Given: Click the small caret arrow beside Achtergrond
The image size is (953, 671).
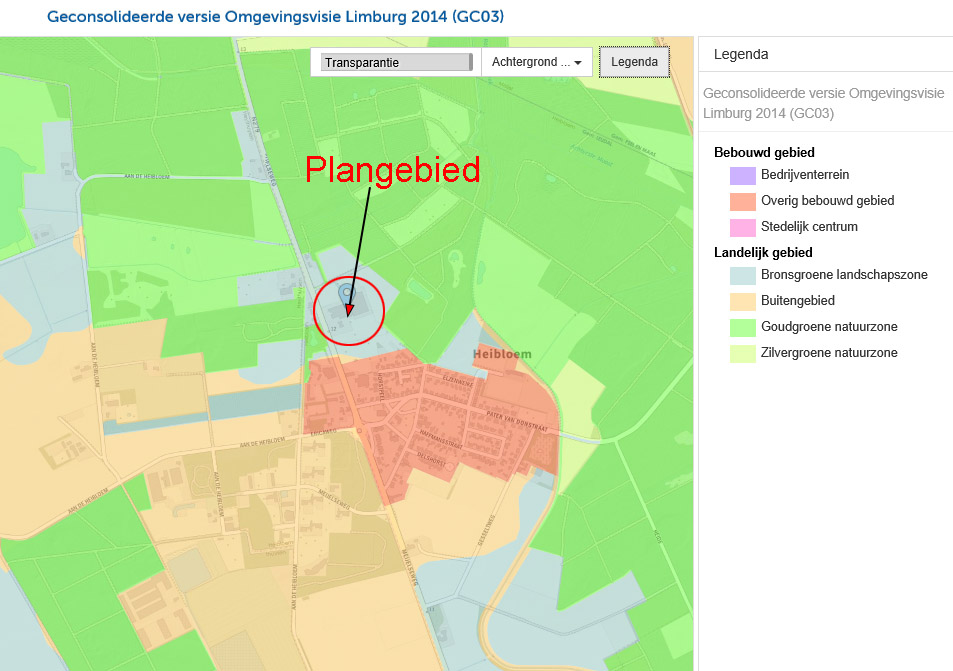Looking at the screenshot, I should 578,63.
